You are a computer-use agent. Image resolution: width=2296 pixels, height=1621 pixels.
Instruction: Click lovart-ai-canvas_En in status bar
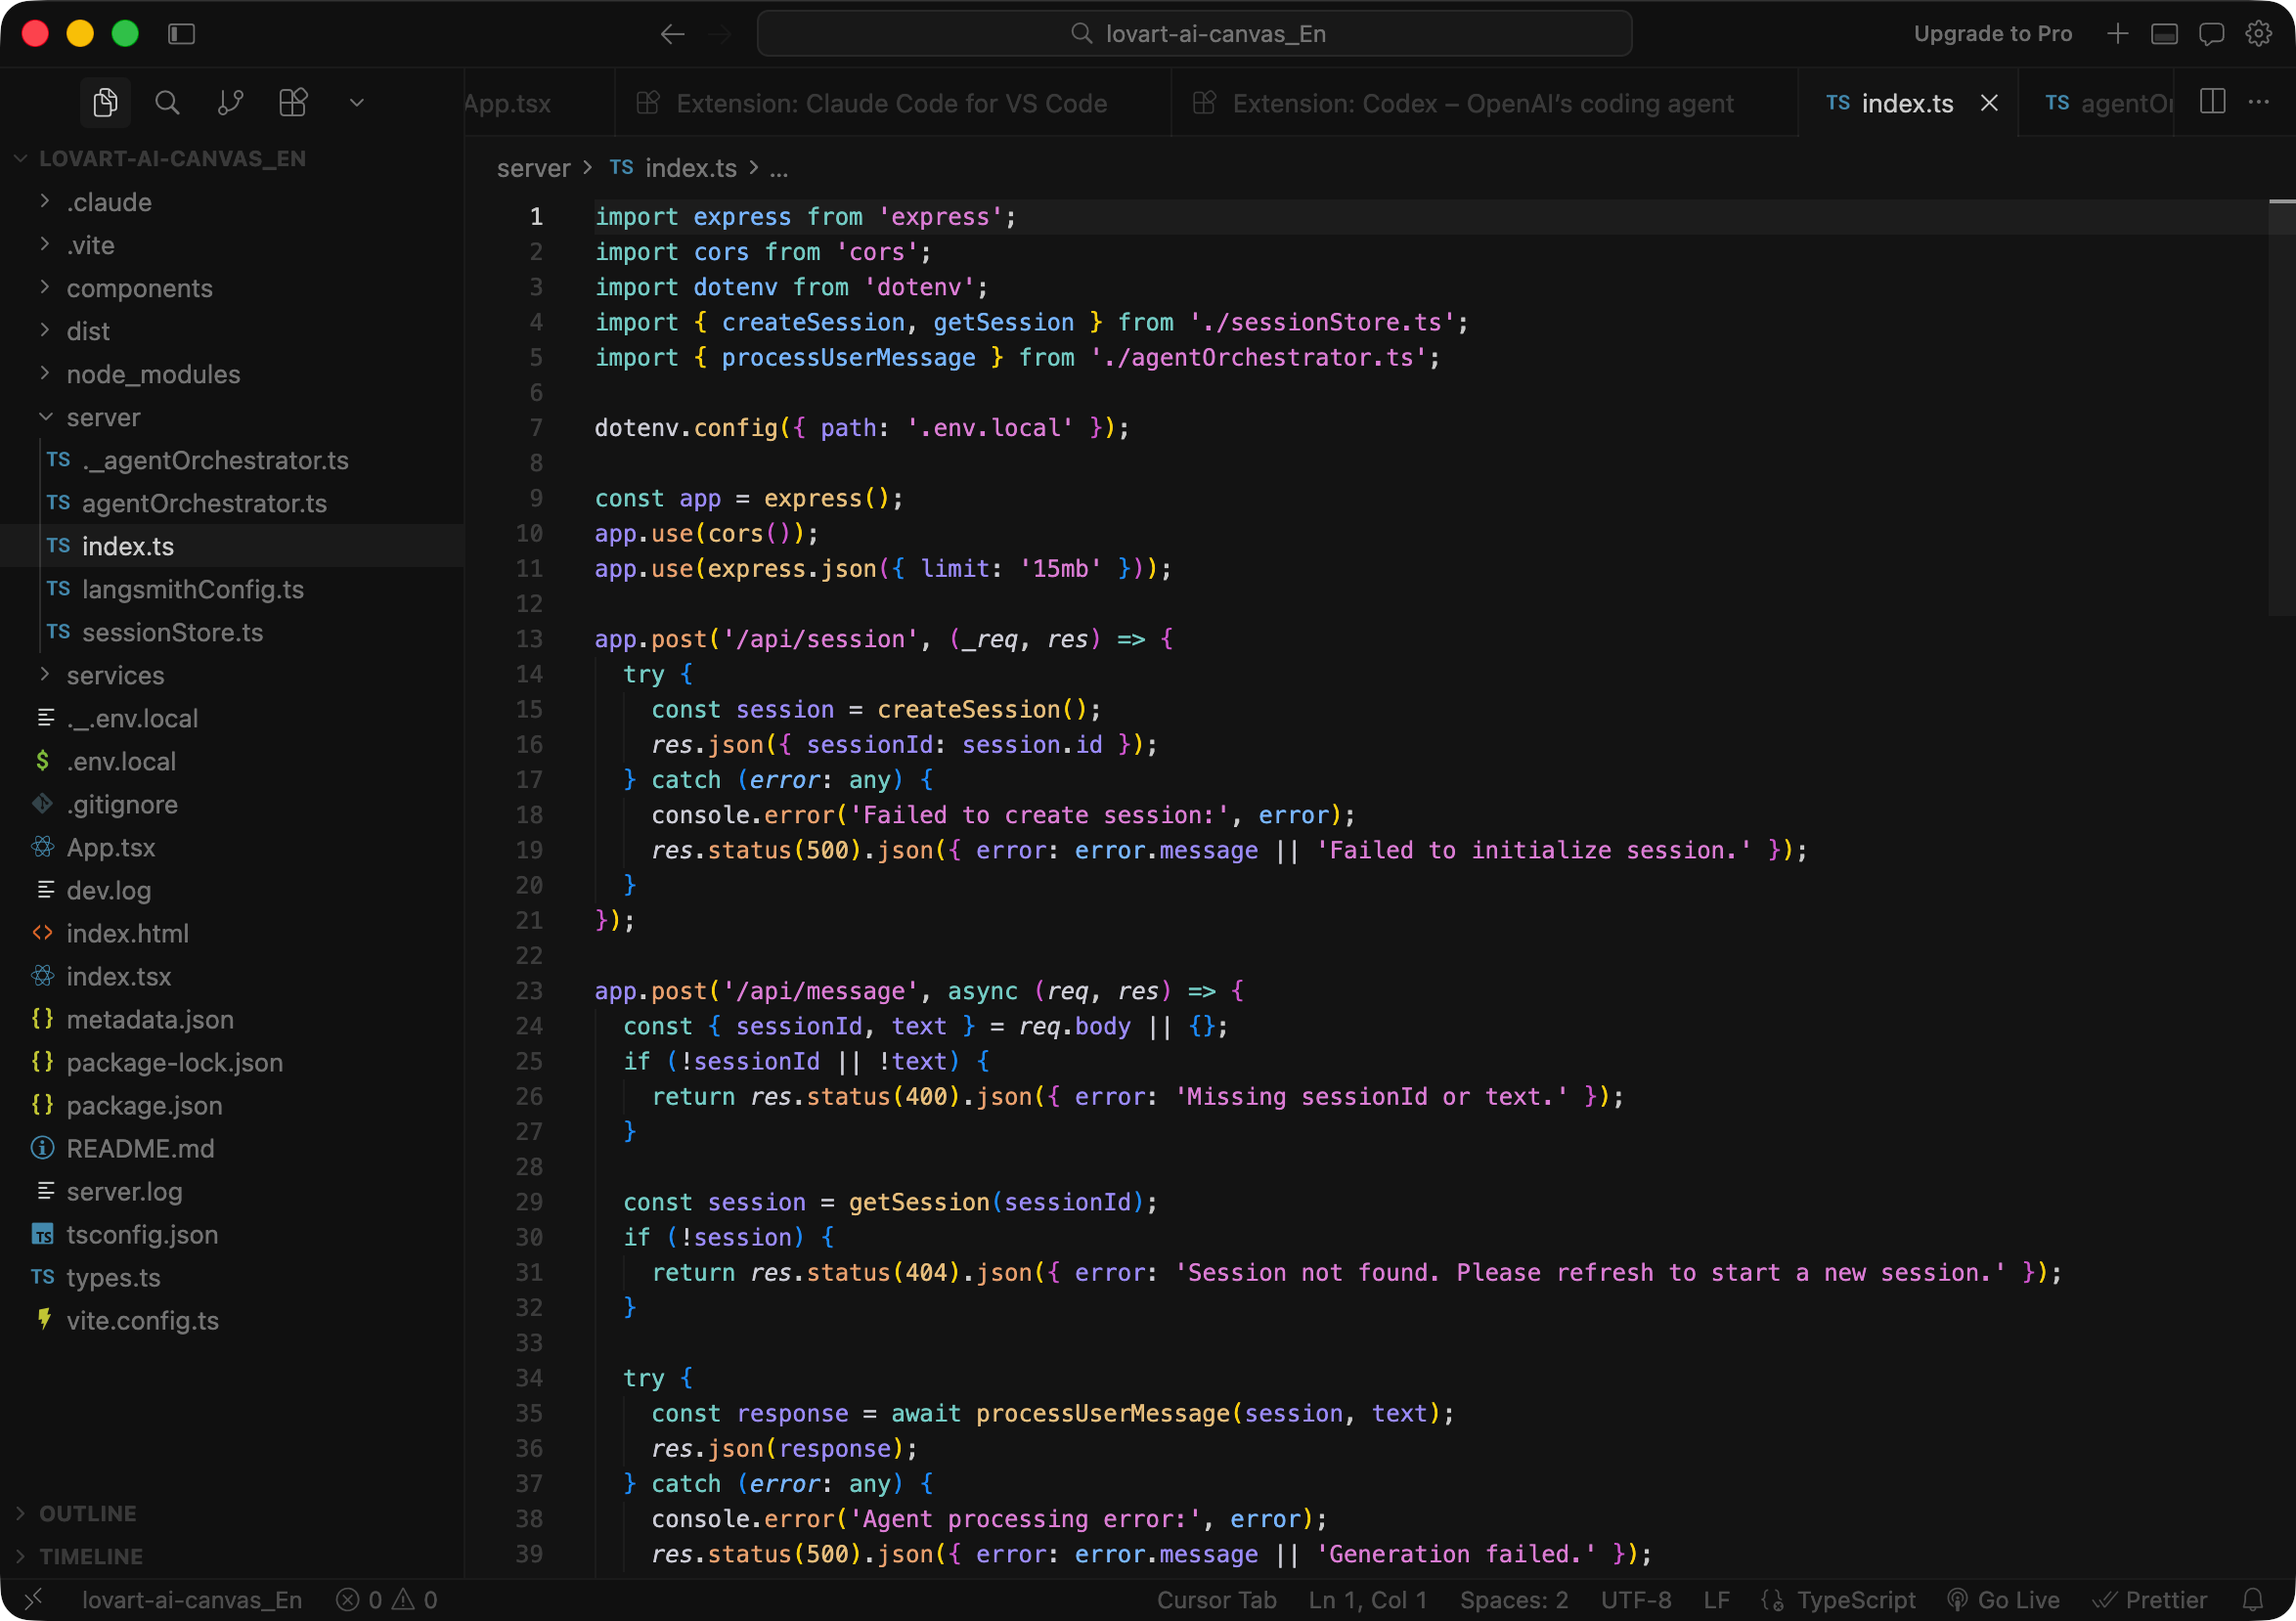(192, 1599)
